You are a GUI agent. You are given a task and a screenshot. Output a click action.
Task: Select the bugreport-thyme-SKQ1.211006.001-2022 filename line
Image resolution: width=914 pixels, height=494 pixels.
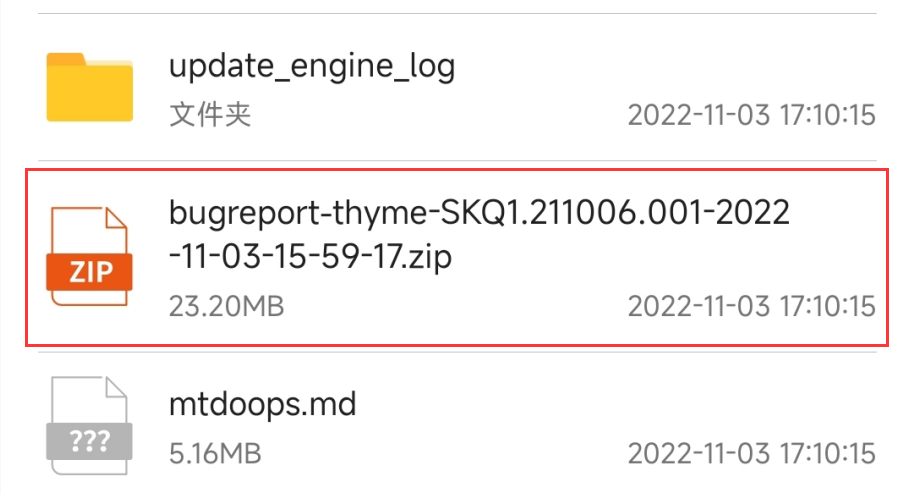(479, 212)
